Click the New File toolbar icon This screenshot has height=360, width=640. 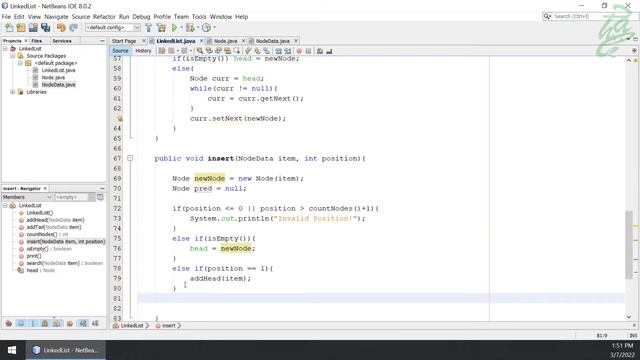(x=9, y=27)
